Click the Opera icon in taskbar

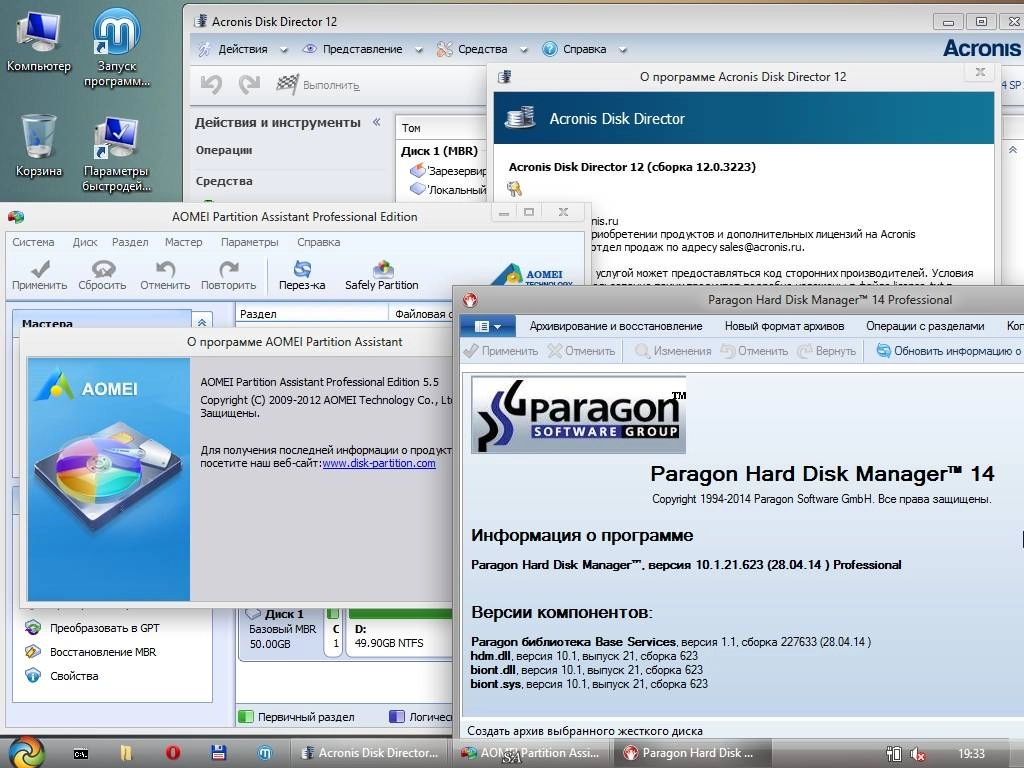172,753
